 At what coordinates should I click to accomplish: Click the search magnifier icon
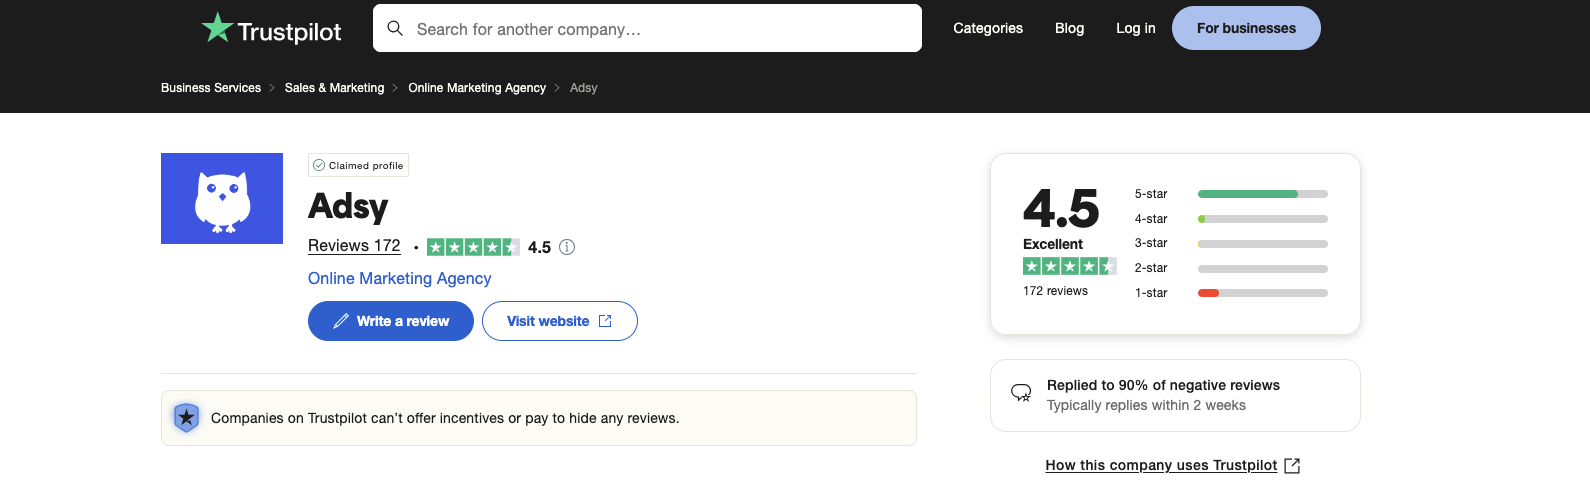point(395,28)
